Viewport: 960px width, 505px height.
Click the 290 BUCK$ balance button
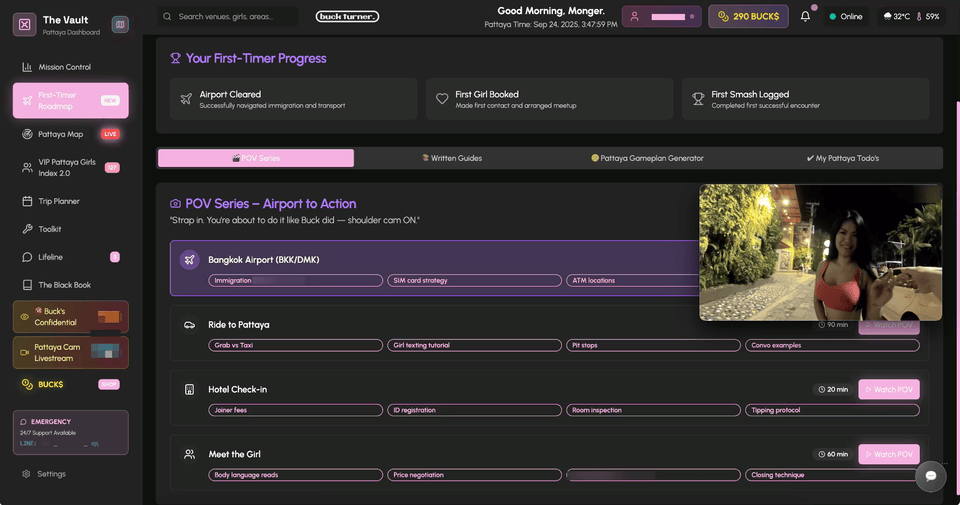click(748, 17)
